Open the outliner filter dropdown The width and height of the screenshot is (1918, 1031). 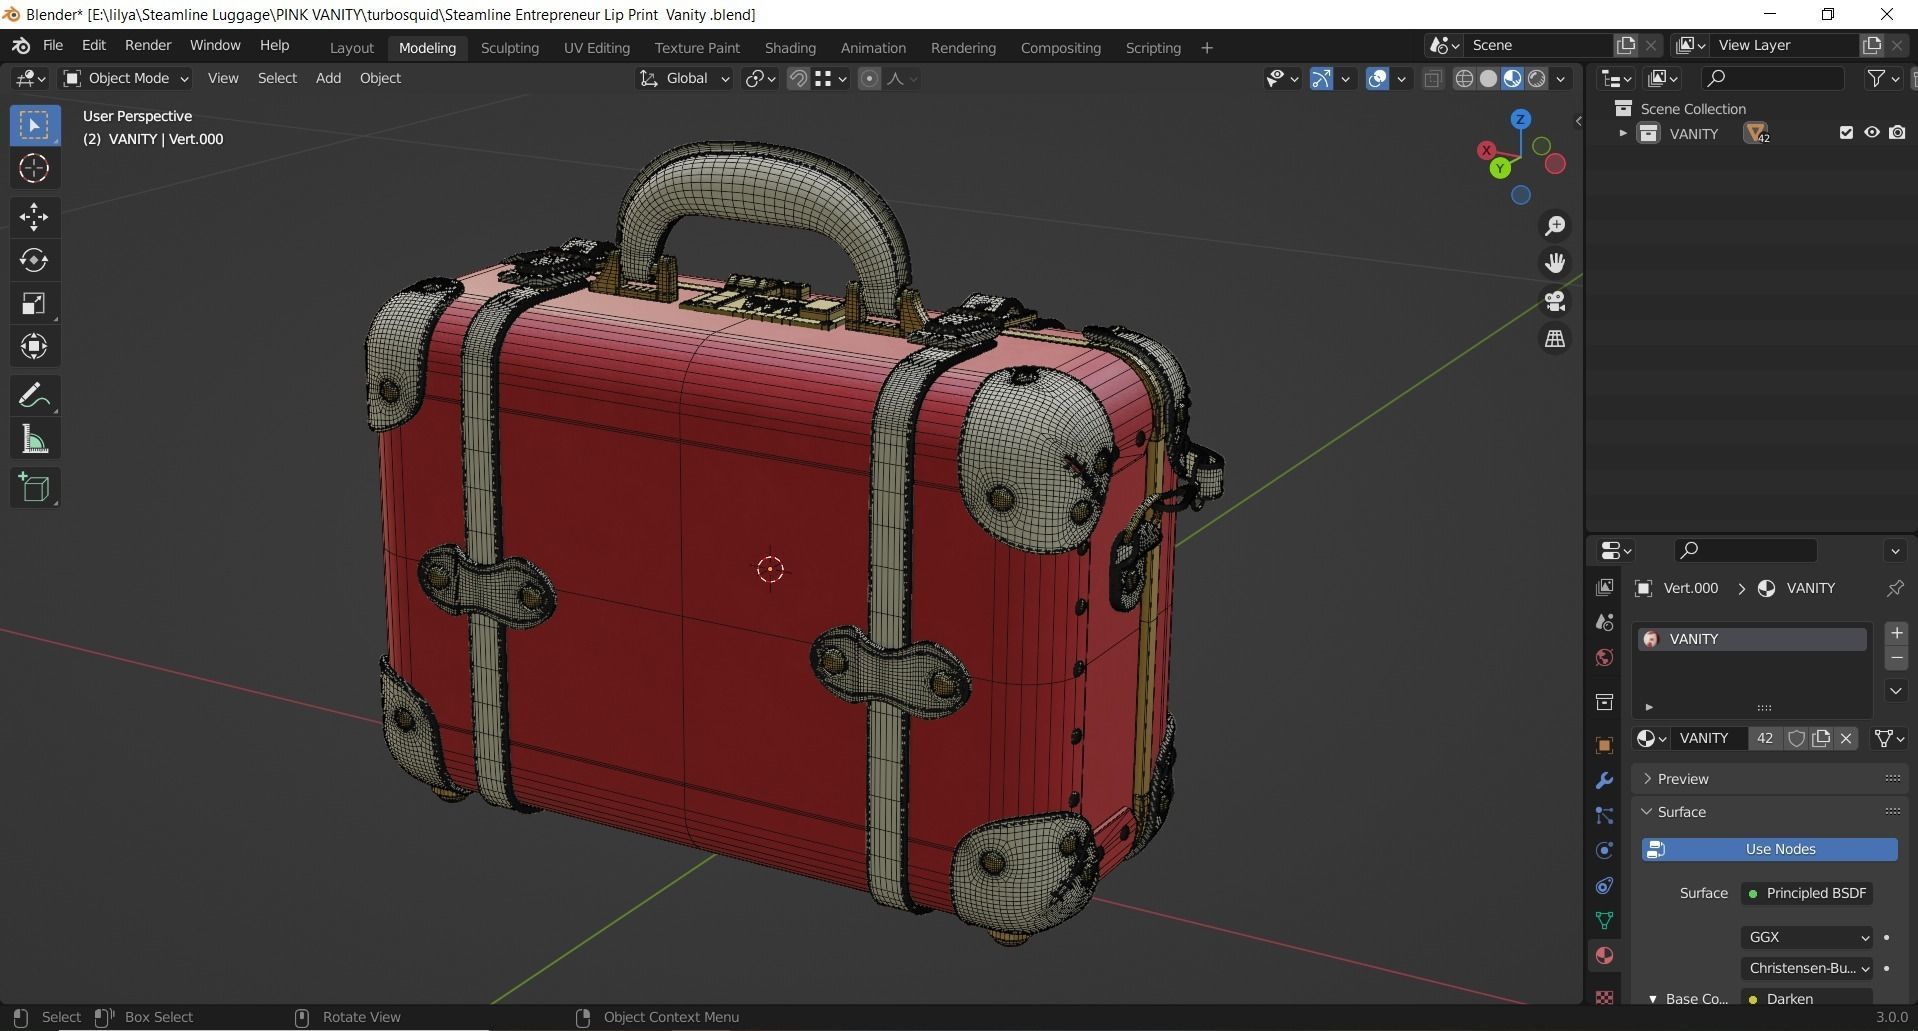(x=1883, y=78)
